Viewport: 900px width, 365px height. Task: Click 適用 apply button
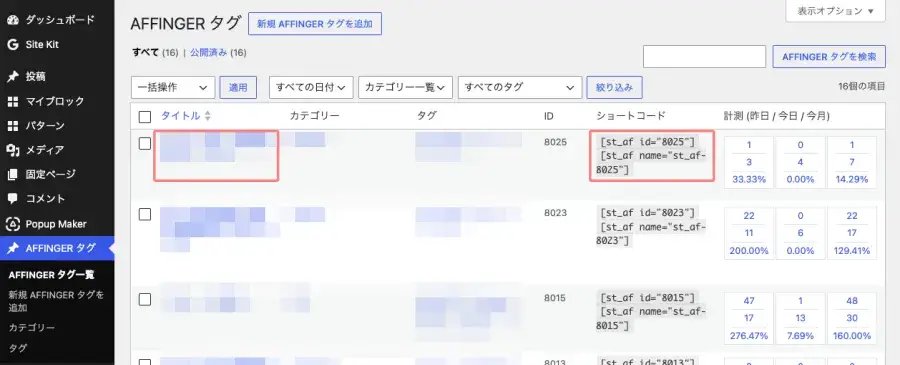click(238, 87)
